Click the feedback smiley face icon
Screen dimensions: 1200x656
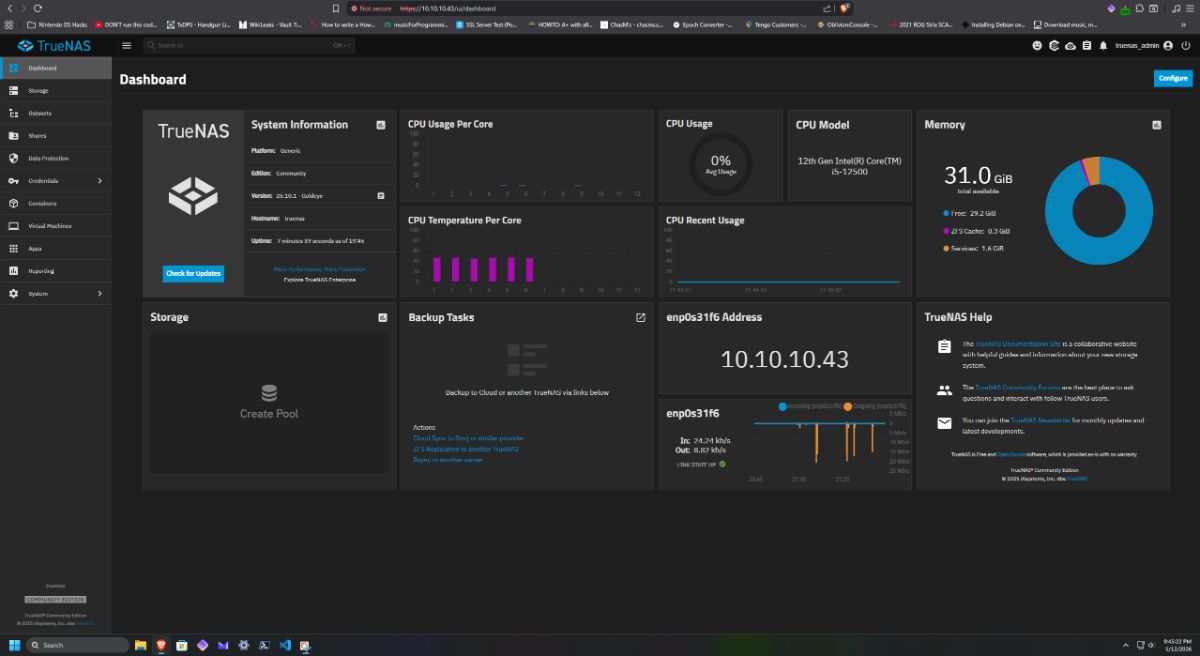click(1037, 45)
